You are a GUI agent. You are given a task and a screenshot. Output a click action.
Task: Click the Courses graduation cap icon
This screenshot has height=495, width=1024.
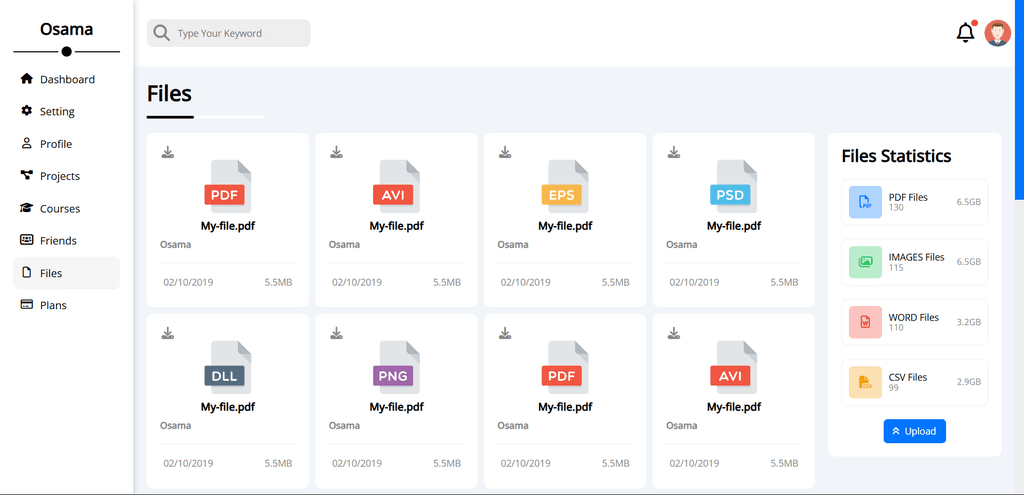(27, 208)
